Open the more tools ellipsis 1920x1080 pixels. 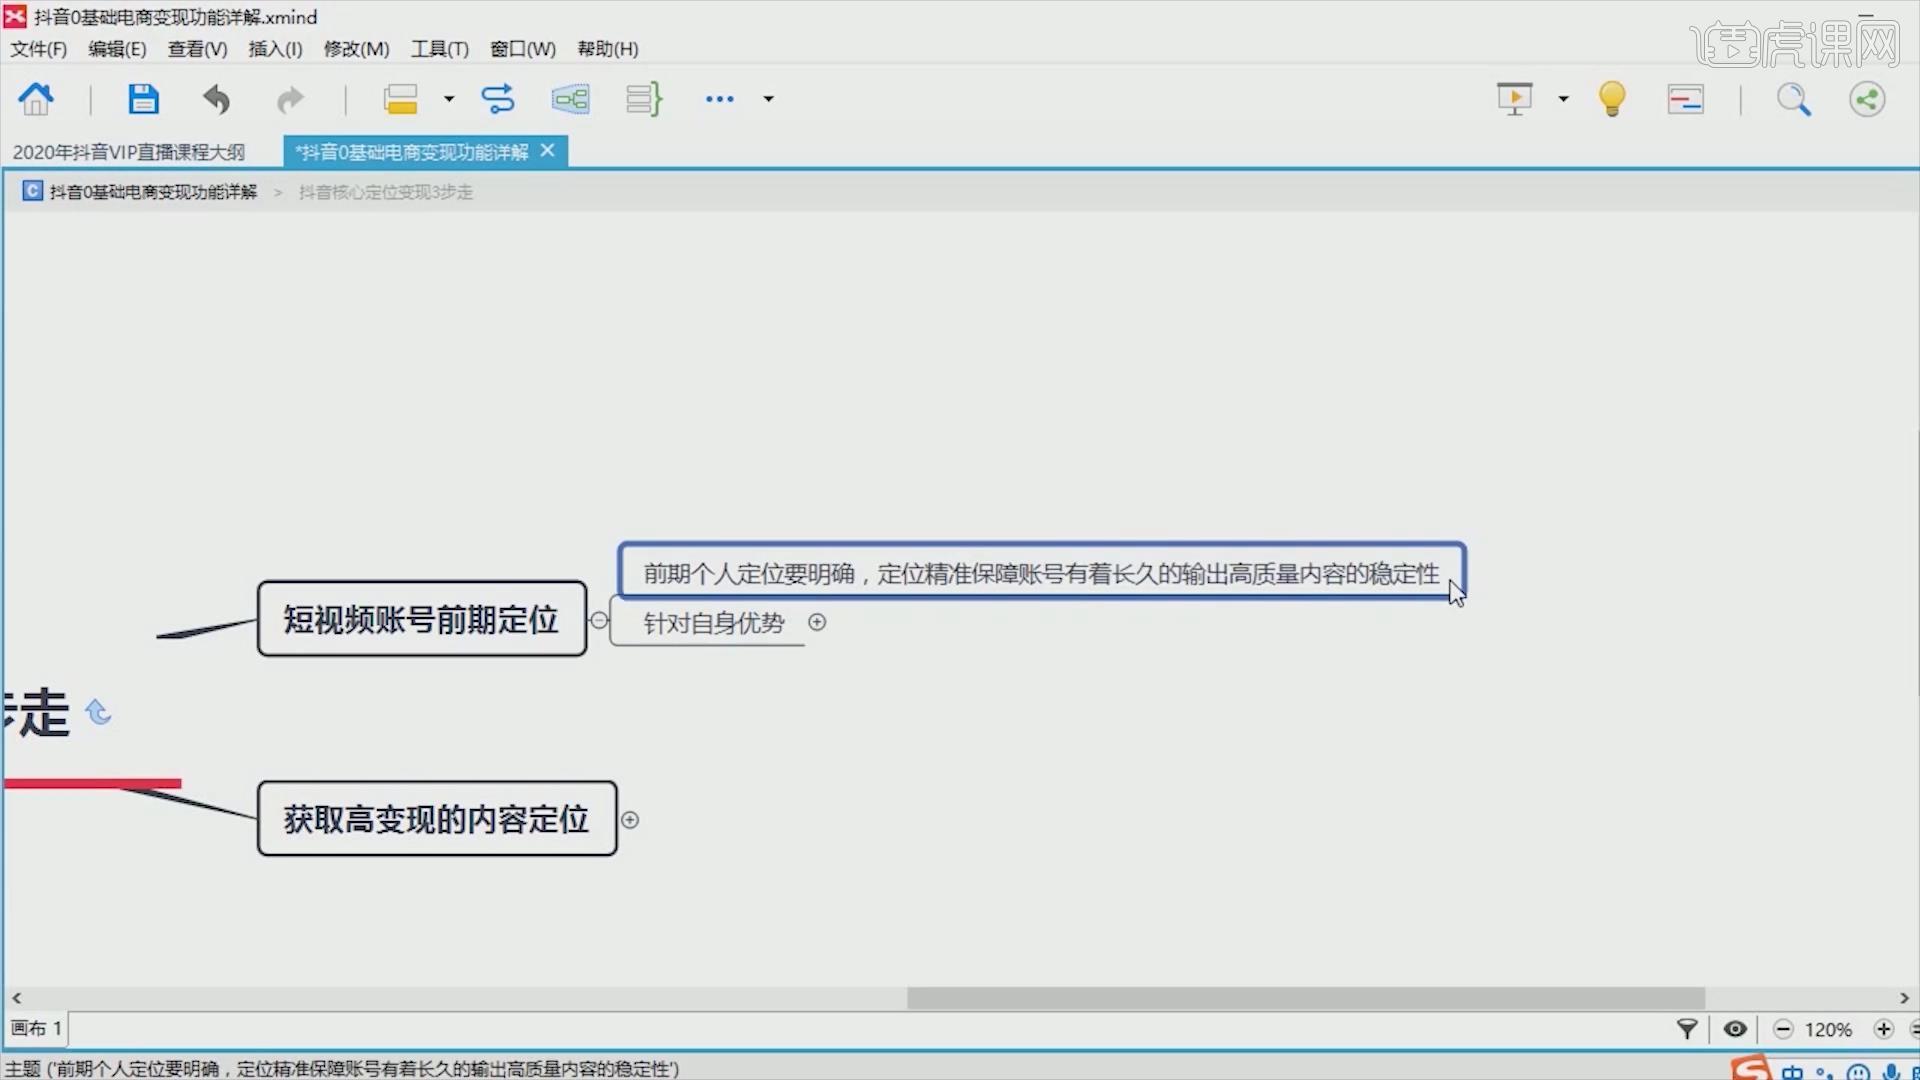719,99
